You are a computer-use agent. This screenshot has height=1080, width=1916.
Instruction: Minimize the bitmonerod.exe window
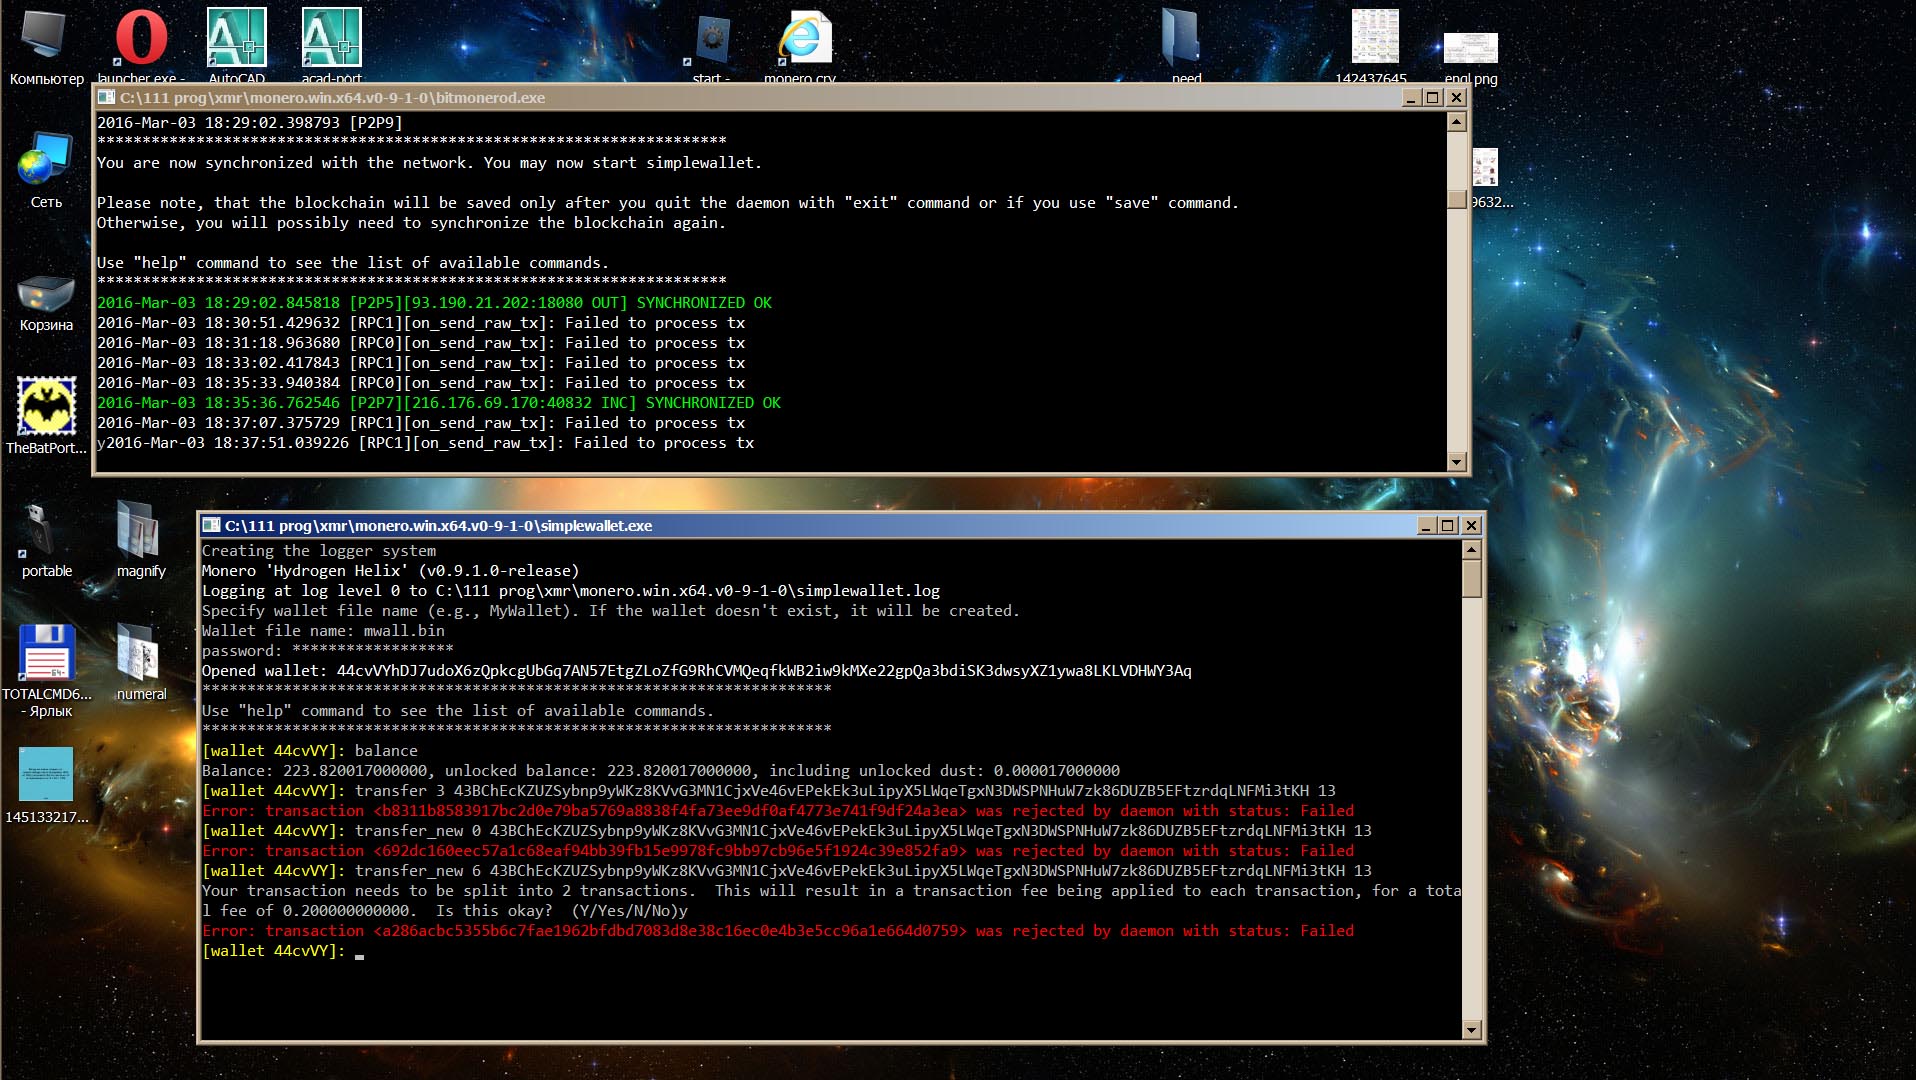coord(1411,98)
